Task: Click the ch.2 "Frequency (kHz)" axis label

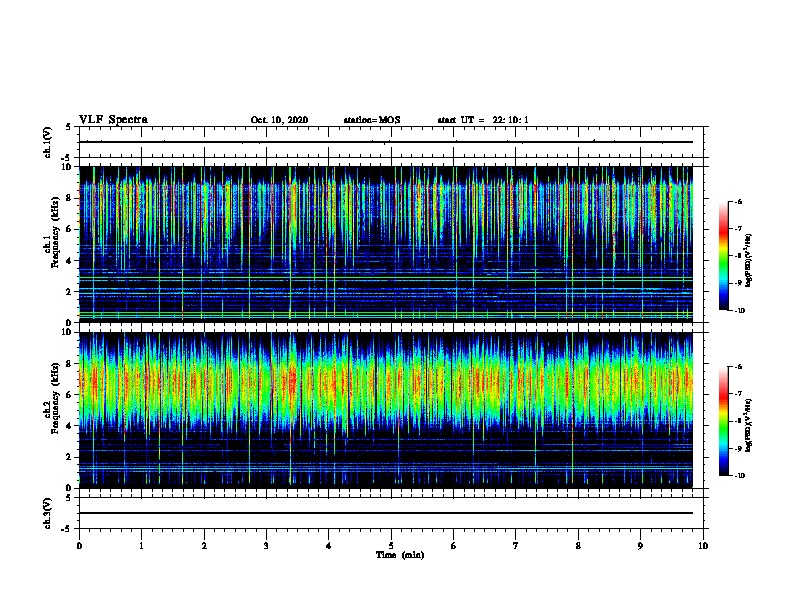Action: click(x=56, y=398)
